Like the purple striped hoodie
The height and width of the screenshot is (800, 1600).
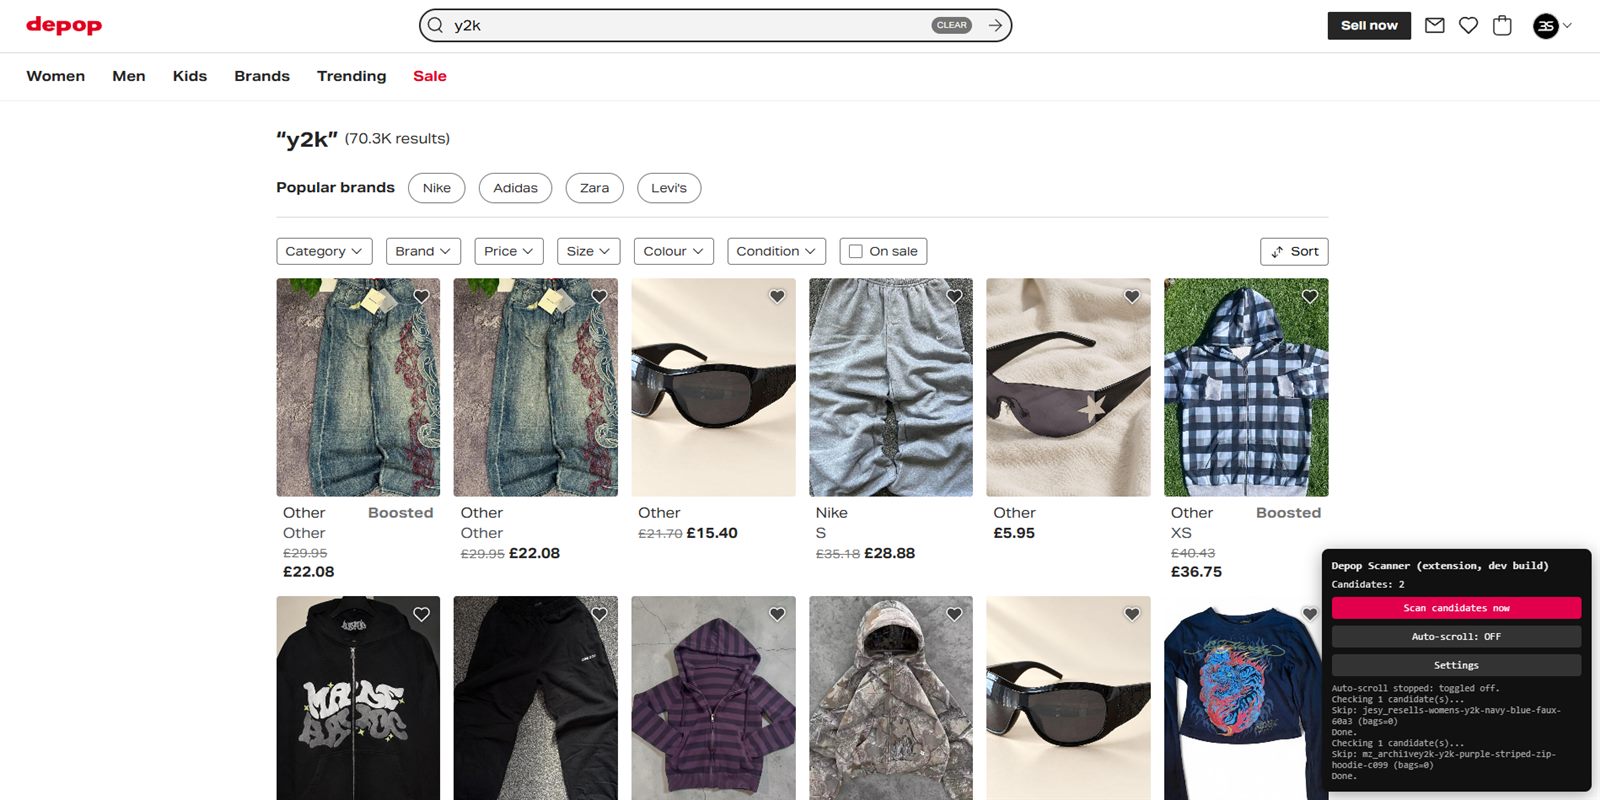tap(777, 614)
